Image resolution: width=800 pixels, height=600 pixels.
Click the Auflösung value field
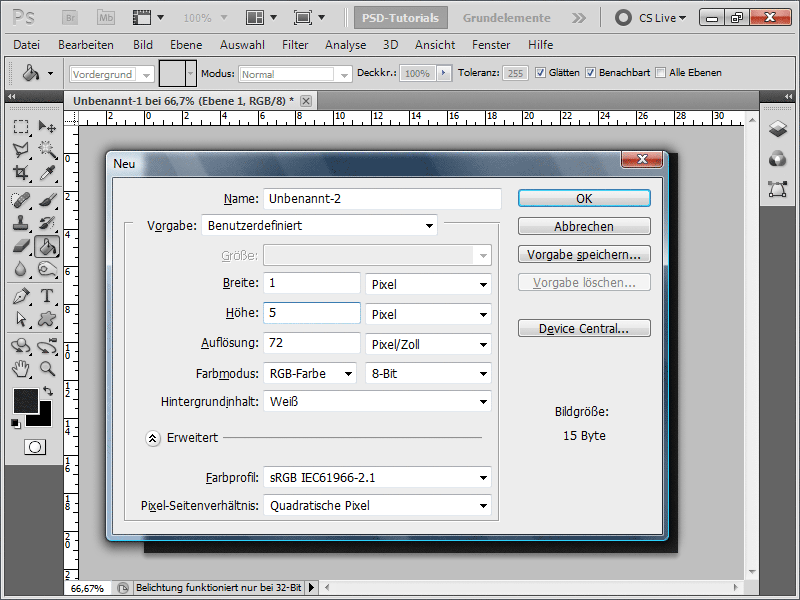(x=312, y=343)
